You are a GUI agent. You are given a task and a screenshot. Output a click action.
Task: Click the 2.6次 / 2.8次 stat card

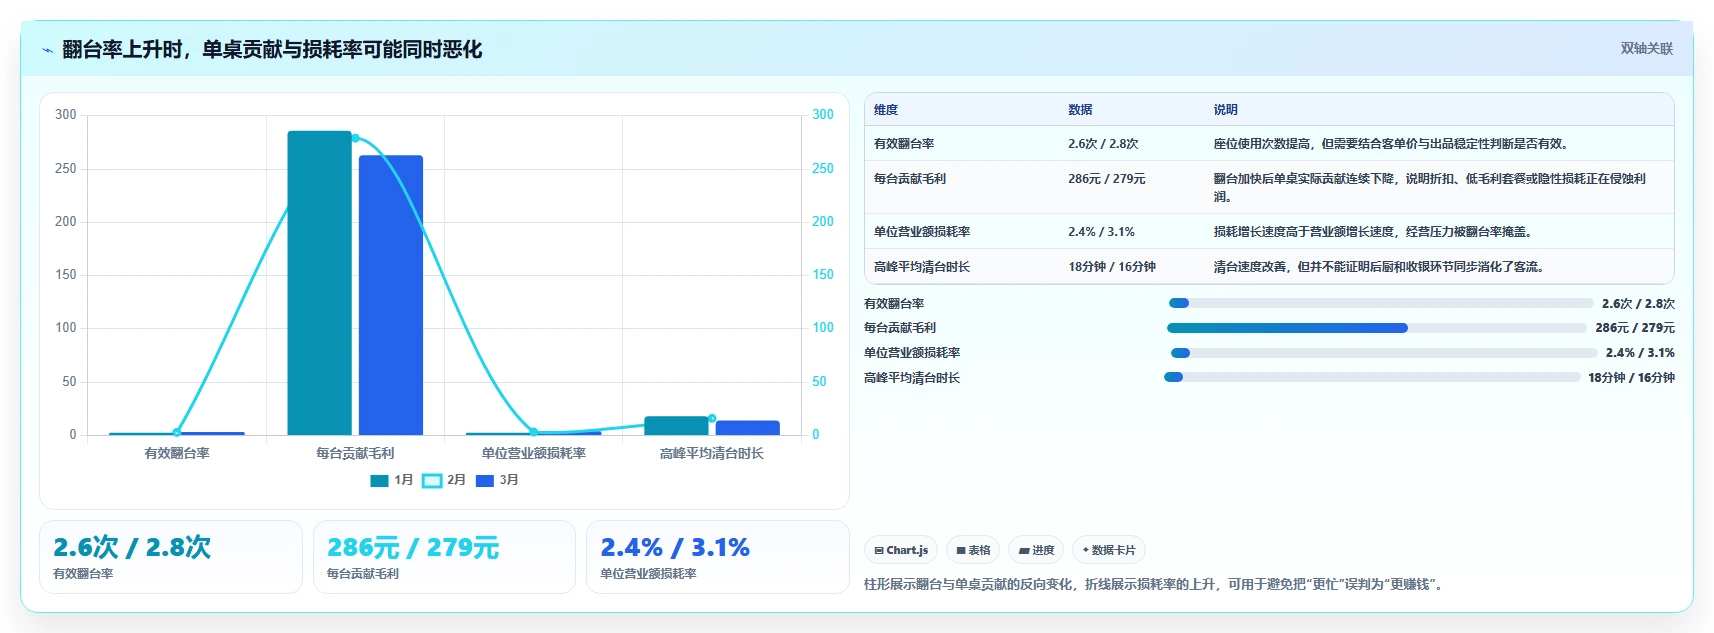(171, 557)
